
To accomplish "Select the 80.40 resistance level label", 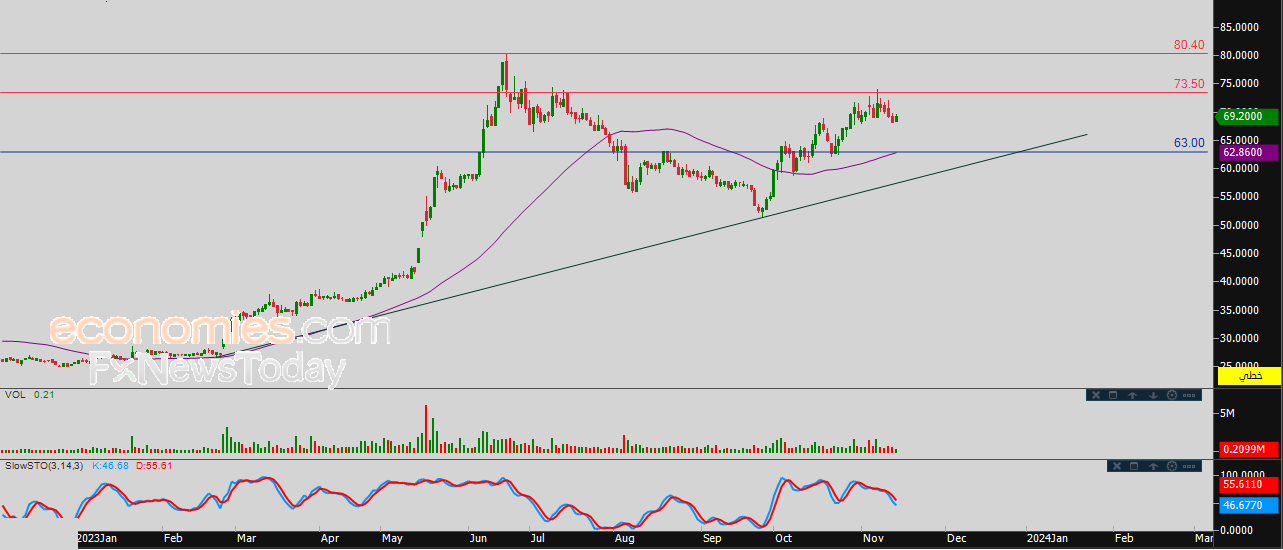I will coord(1189,45).
